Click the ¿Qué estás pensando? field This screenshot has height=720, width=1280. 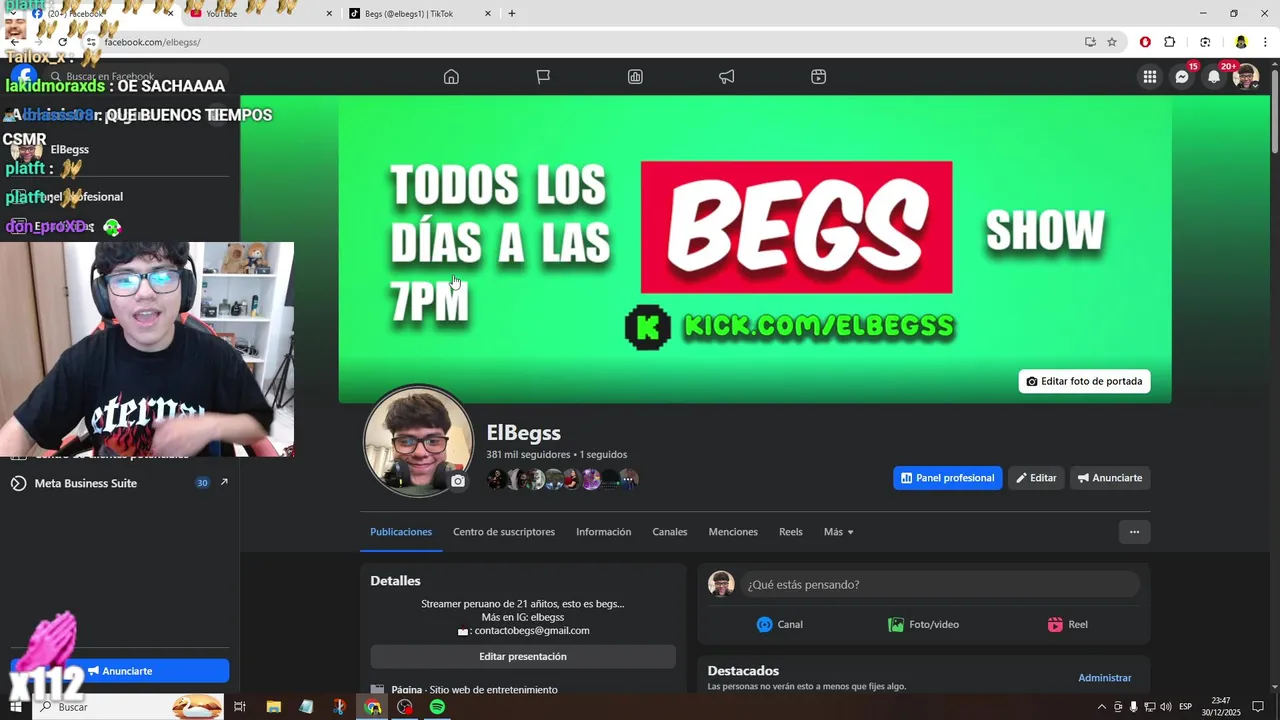point(939,584)
